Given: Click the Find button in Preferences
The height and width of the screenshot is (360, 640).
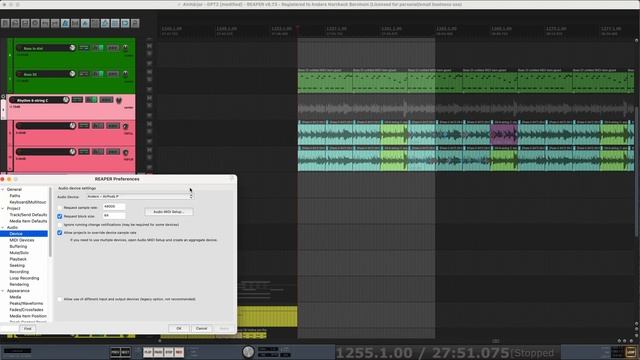Looking at the screenshot, I should coord(27,328).
